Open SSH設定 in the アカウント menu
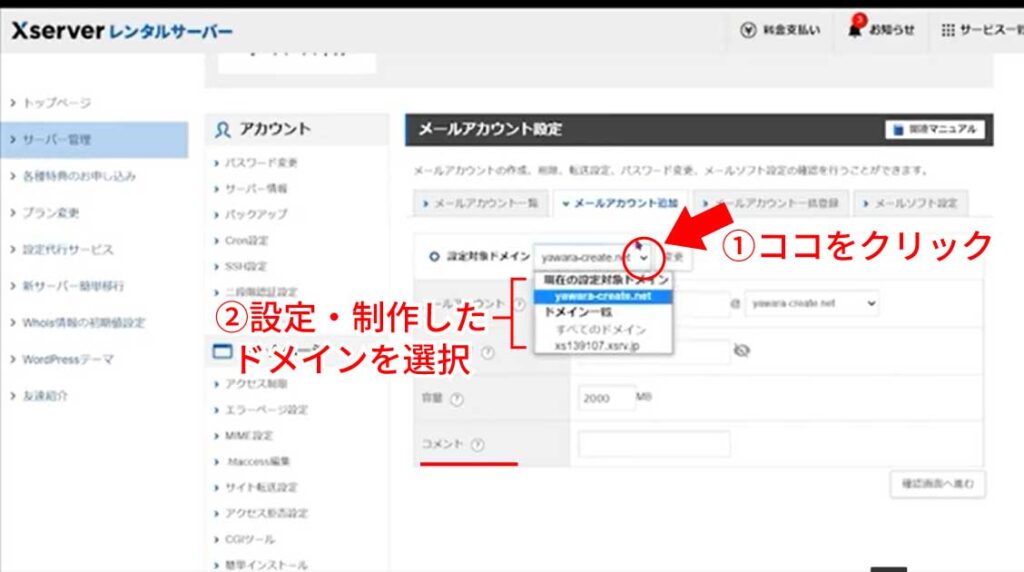Viewport: 1024px width, 572px height. [x=246, y=266]
